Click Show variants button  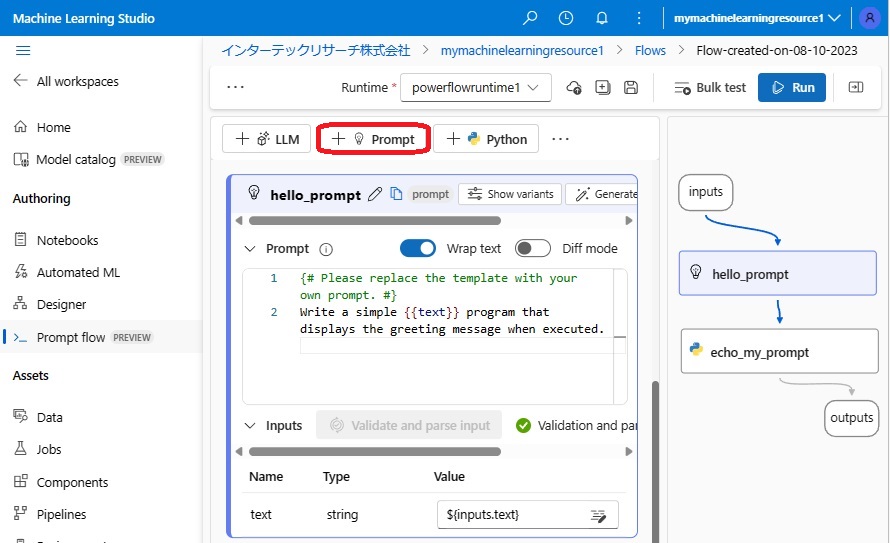510,194
